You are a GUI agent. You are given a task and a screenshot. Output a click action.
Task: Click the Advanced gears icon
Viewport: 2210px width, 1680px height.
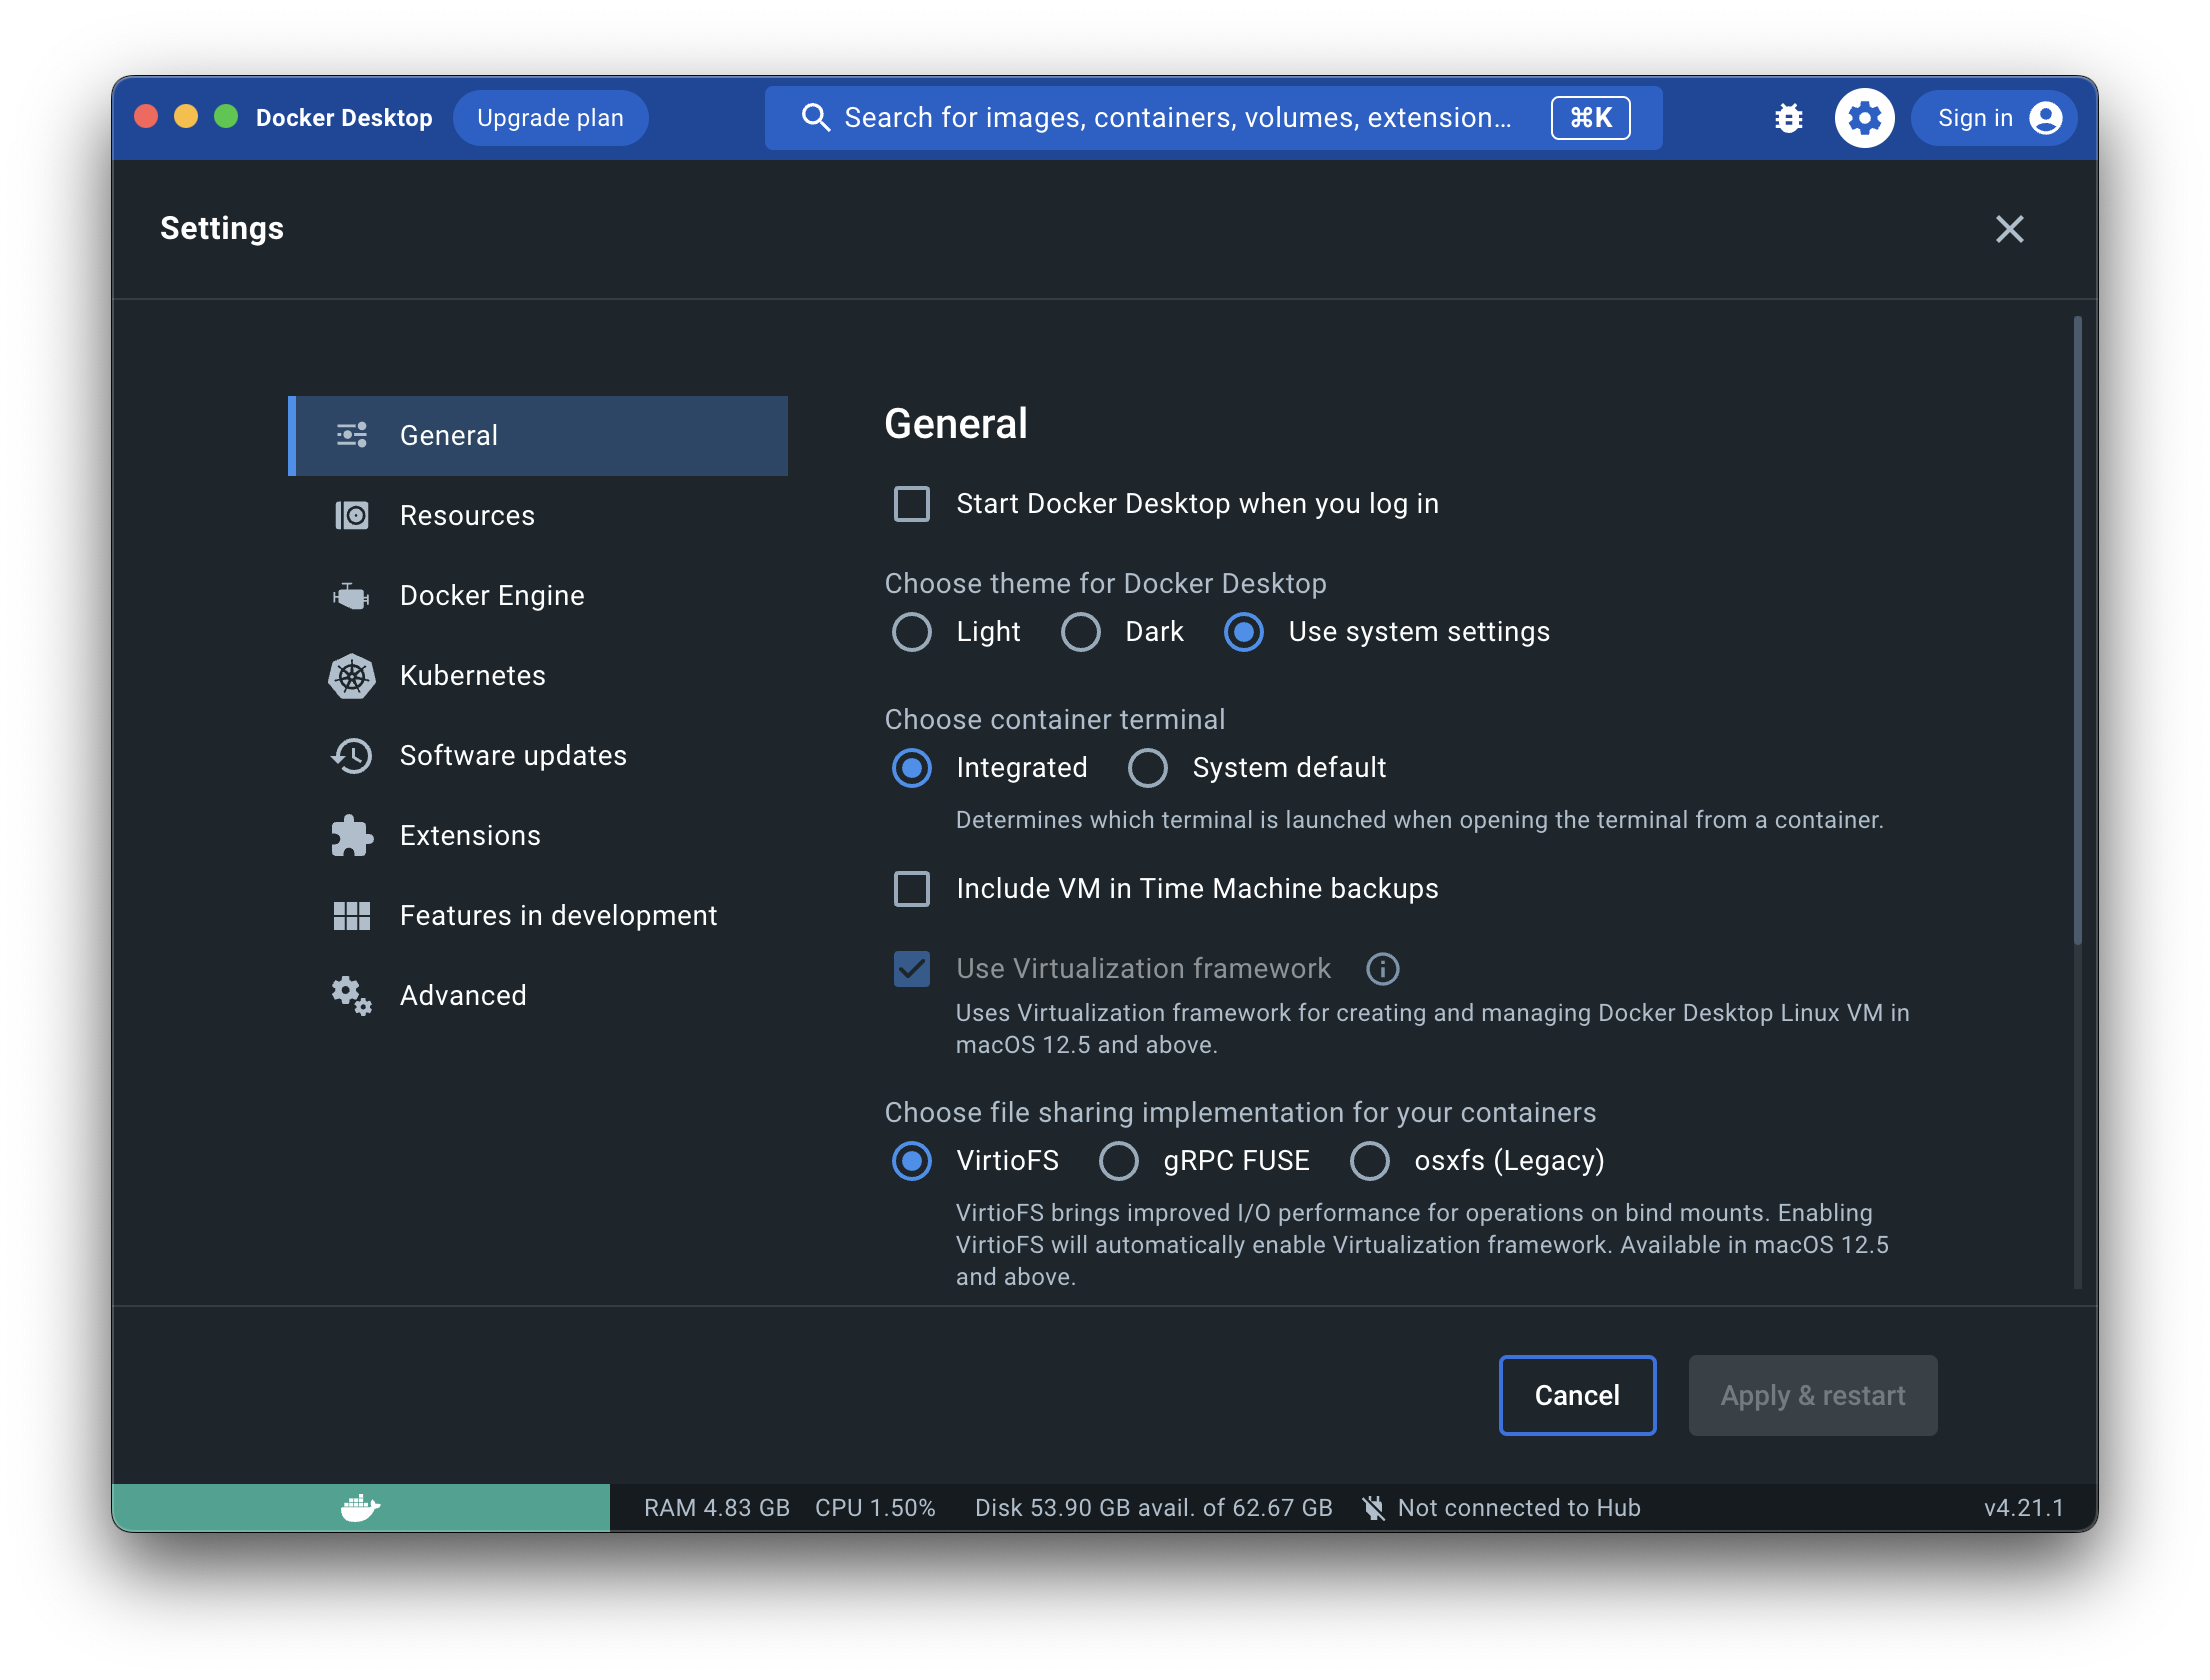(352, 996)
